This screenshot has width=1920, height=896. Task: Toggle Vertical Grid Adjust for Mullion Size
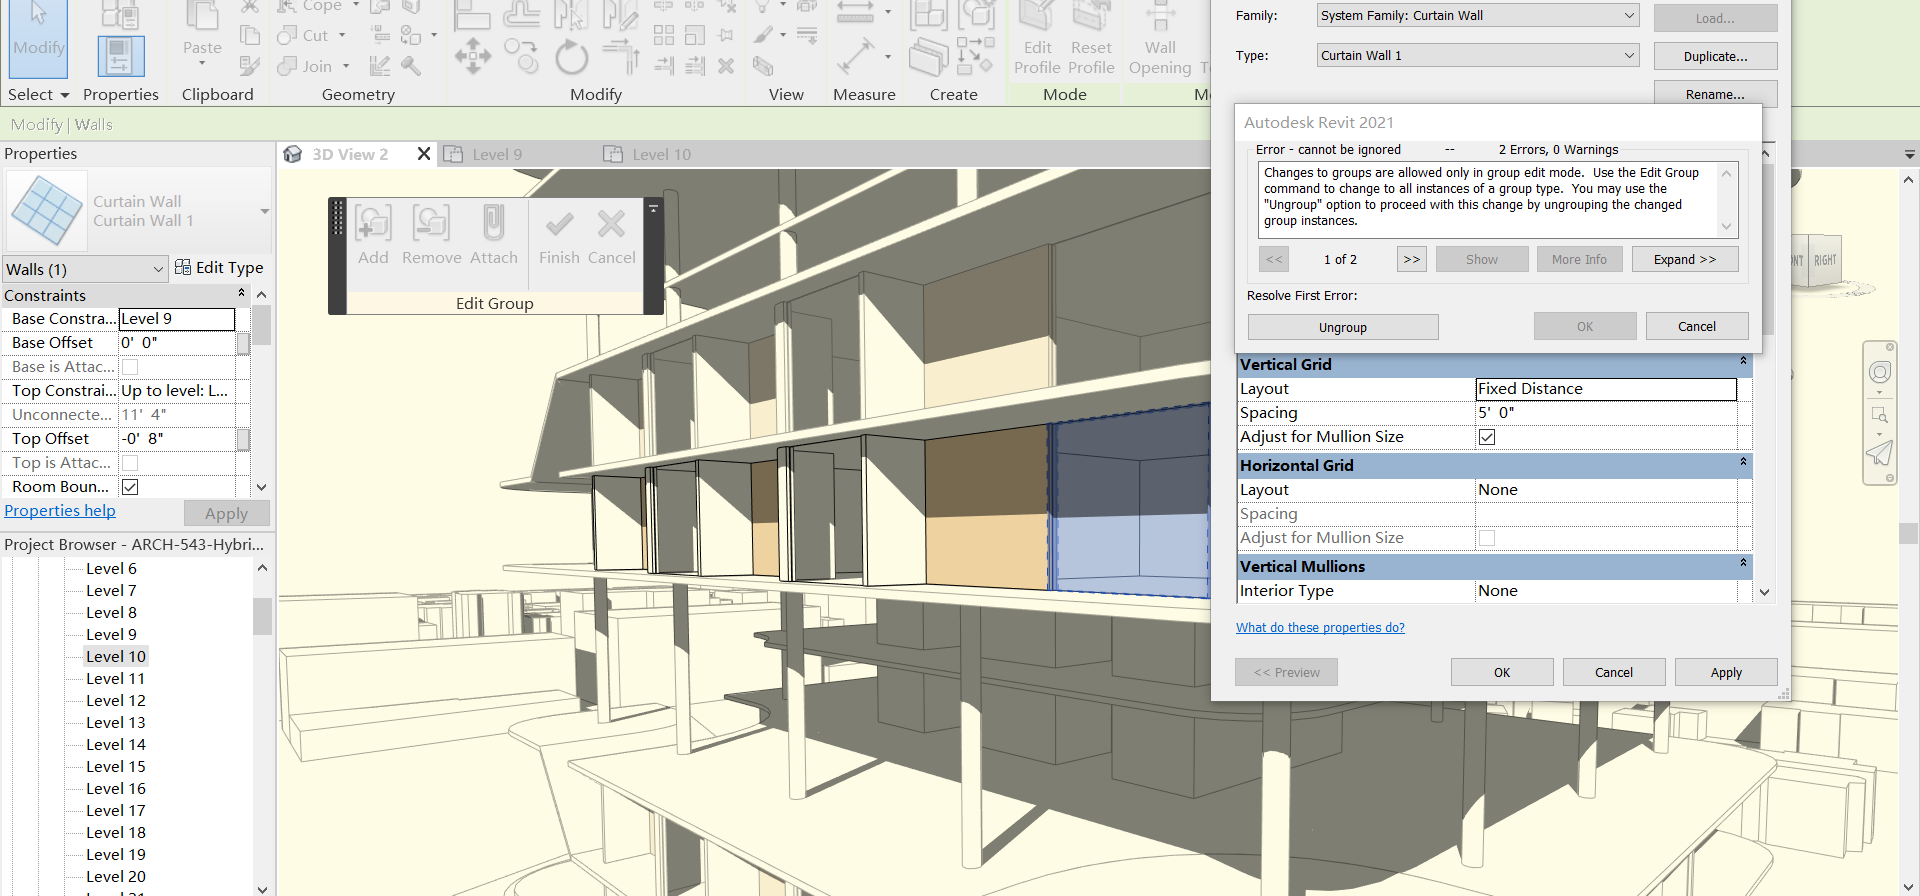tap(1487, 437)
